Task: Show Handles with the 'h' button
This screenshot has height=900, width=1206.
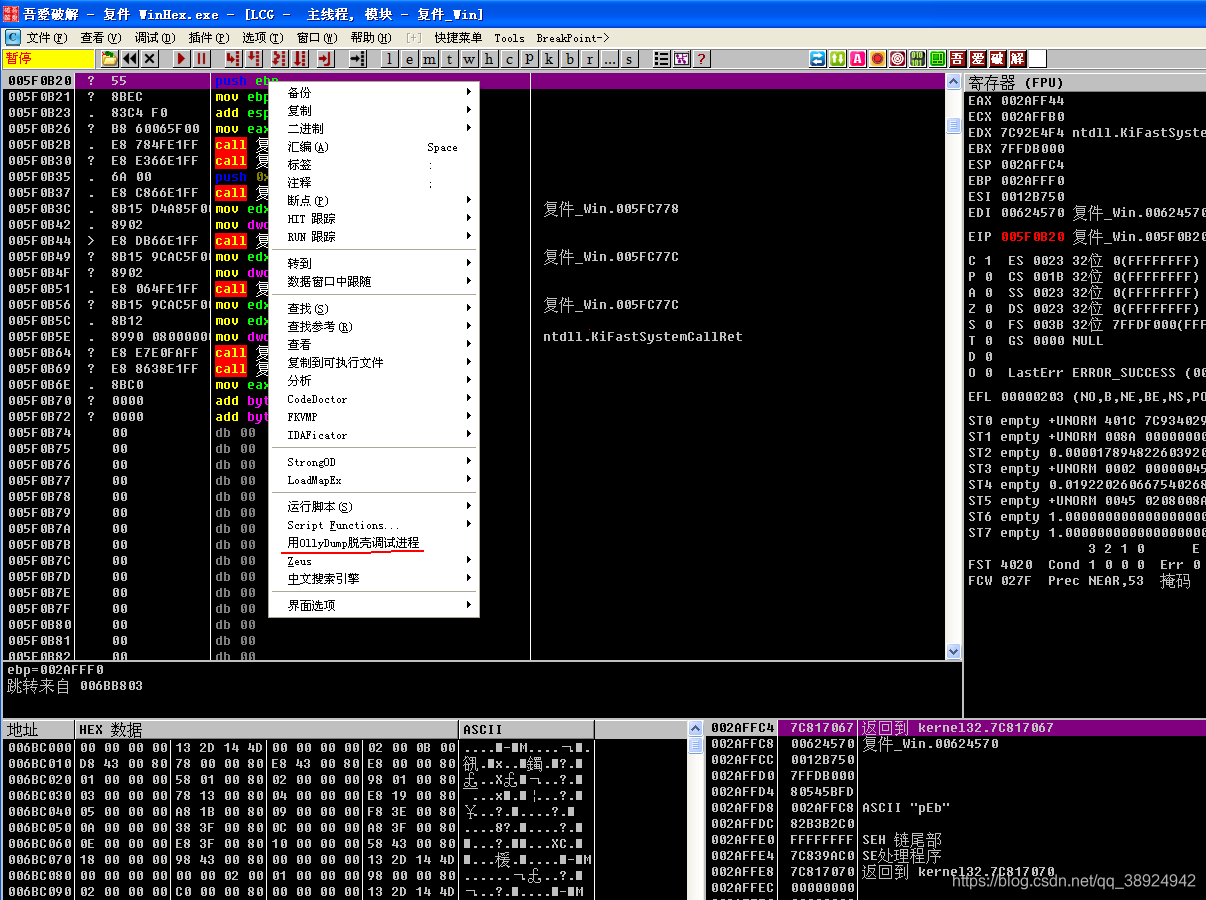Action: pyautogui.click(x=490, y=59)
